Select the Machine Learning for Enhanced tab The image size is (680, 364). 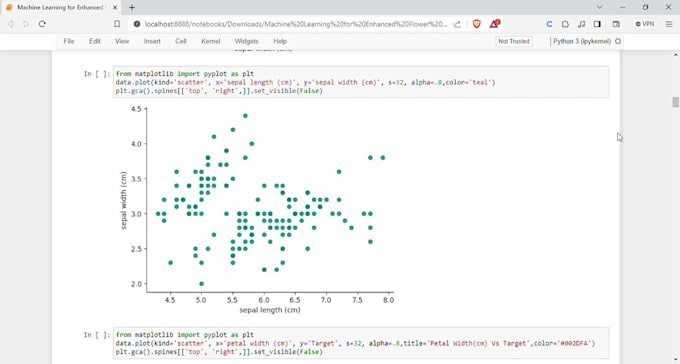point(61,7)
